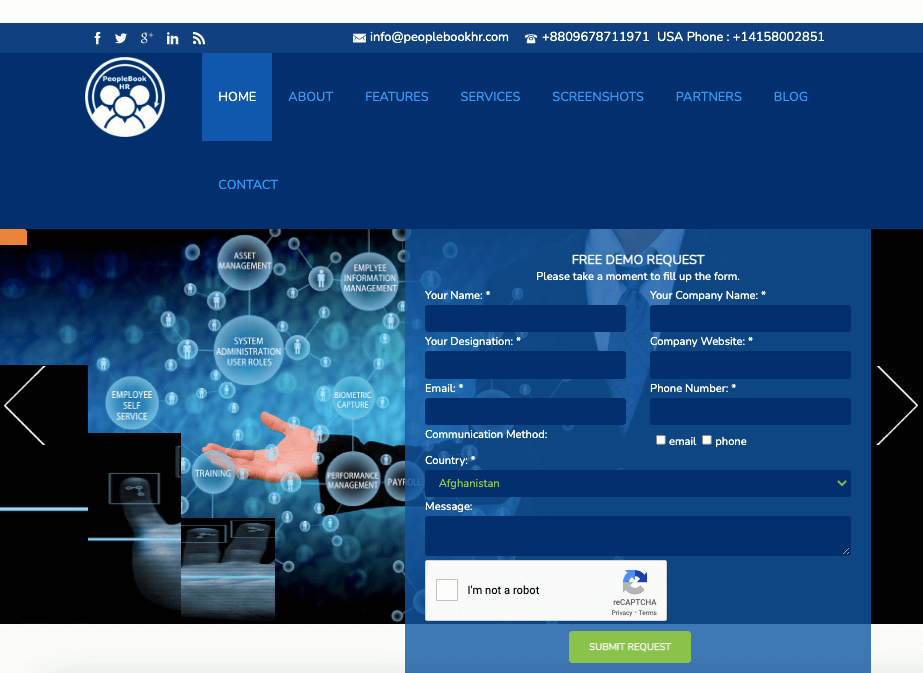Go to previous slide arrow

click(x=25, y=405)
